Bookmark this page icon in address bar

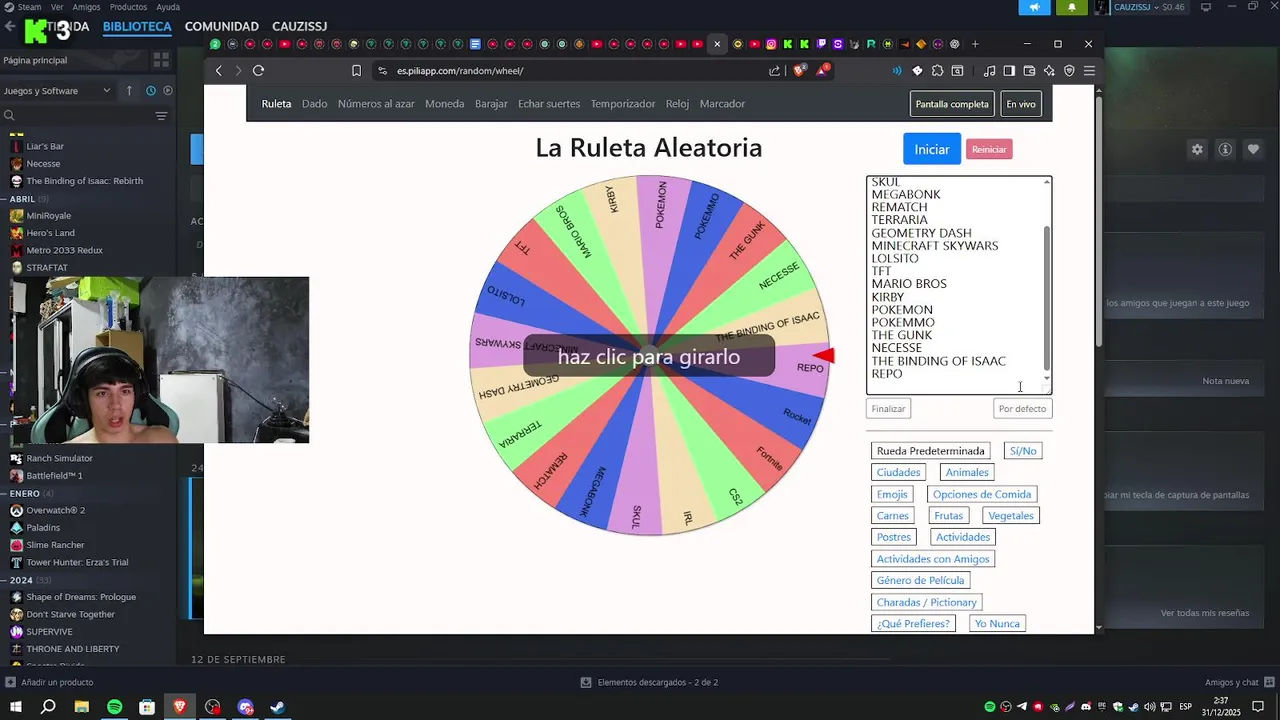pyautogui.click(x=356, y=71)
